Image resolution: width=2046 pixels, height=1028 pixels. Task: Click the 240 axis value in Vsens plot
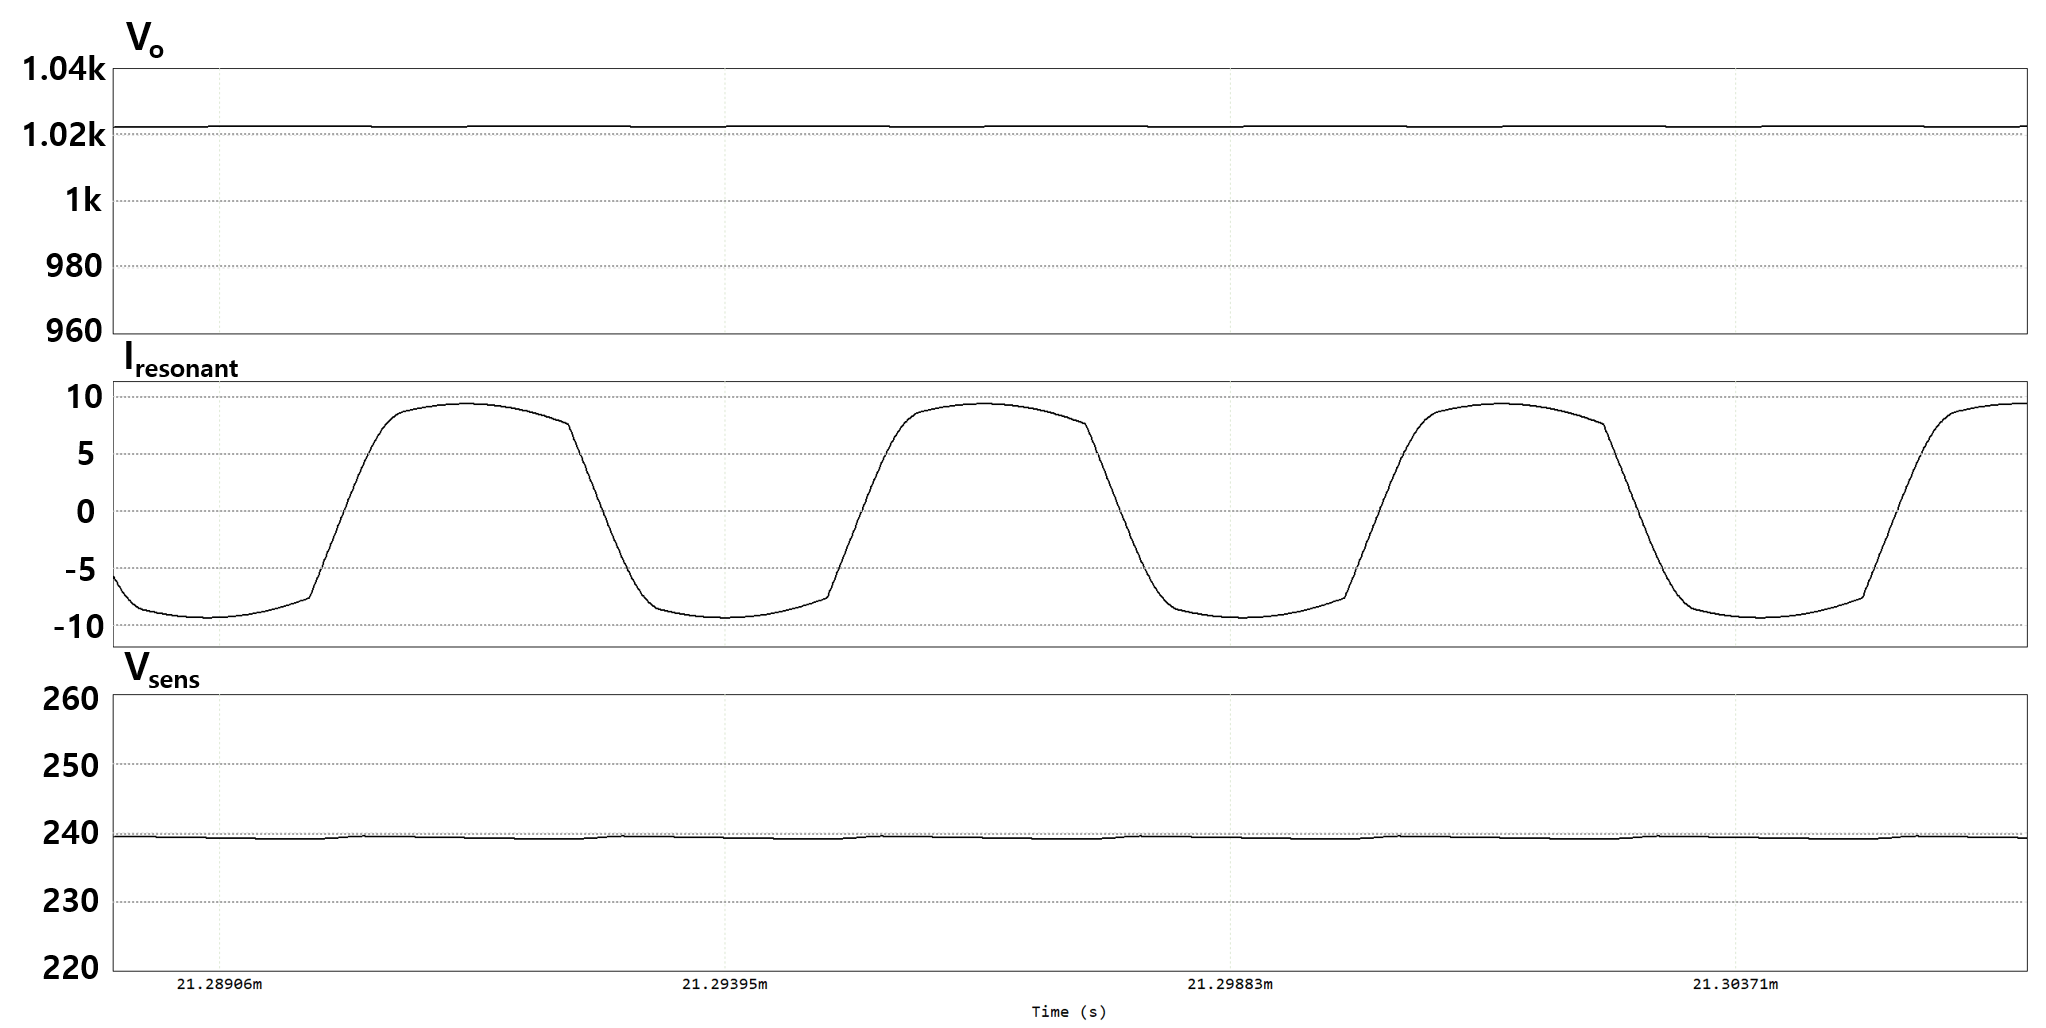pos(70,833)
